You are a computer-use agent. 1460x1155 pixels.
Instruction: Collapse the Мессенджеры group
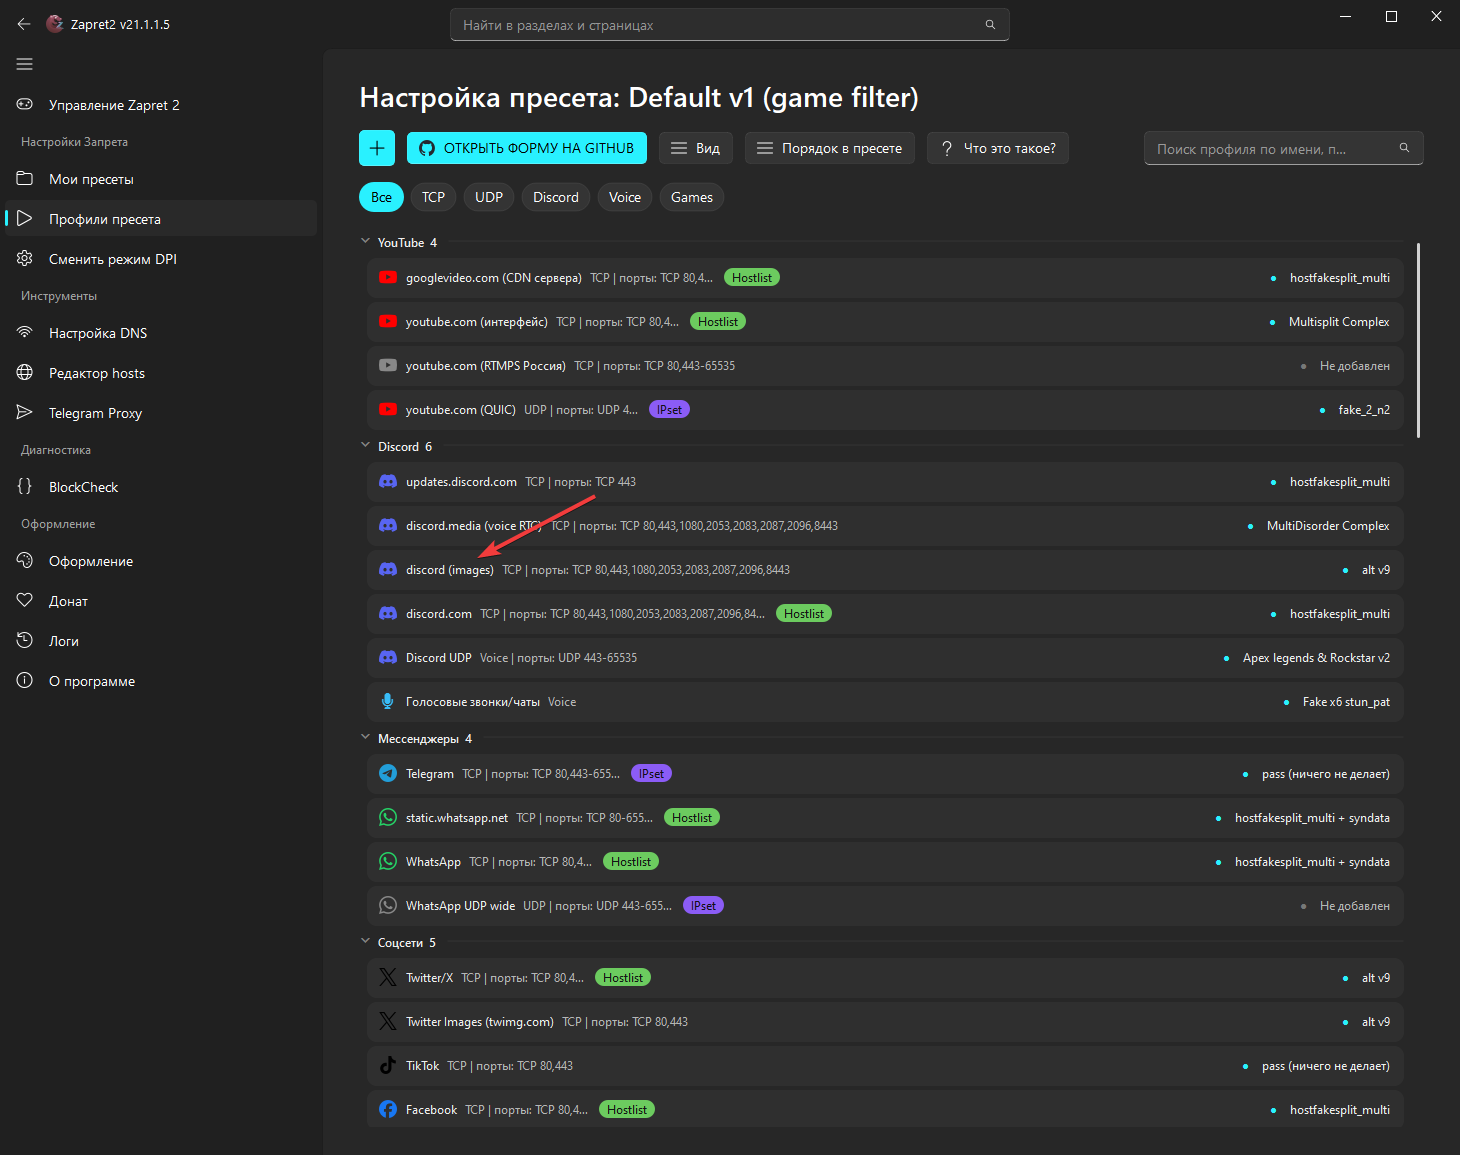[365, 738]
